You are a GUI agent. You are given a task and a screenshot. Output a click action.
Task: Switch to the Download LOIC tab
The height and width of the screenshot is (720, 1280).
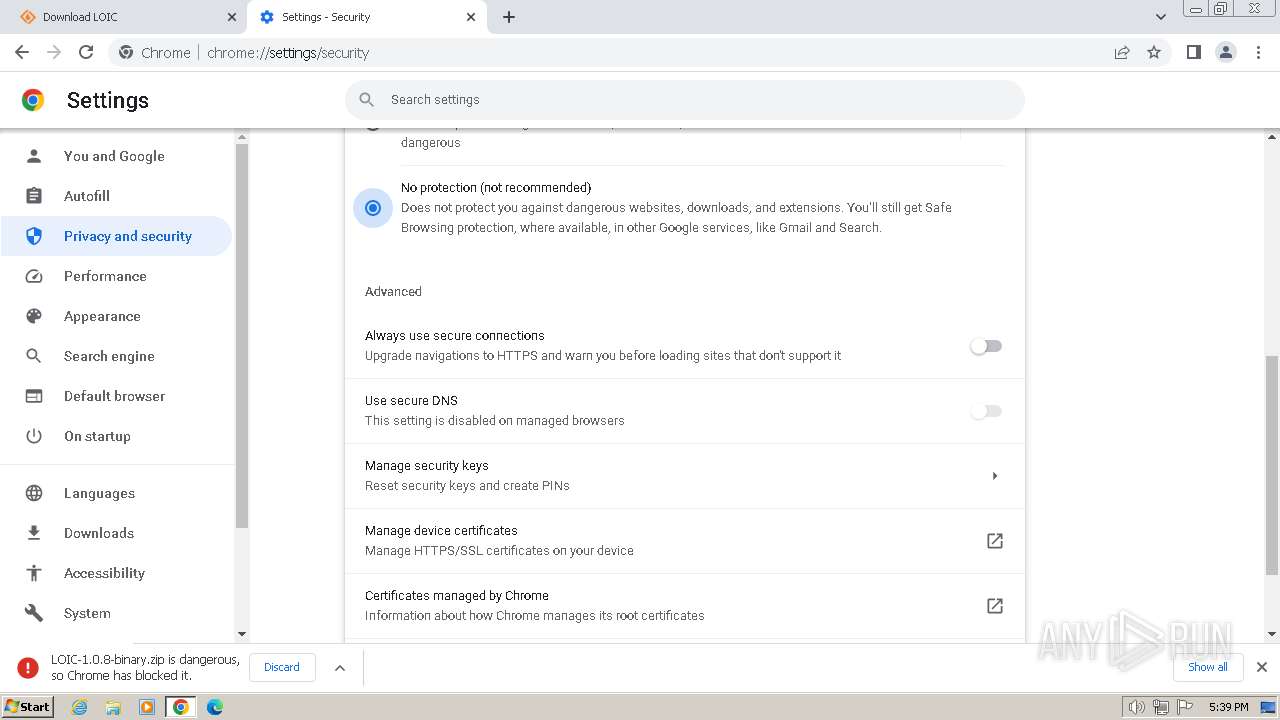127,17
